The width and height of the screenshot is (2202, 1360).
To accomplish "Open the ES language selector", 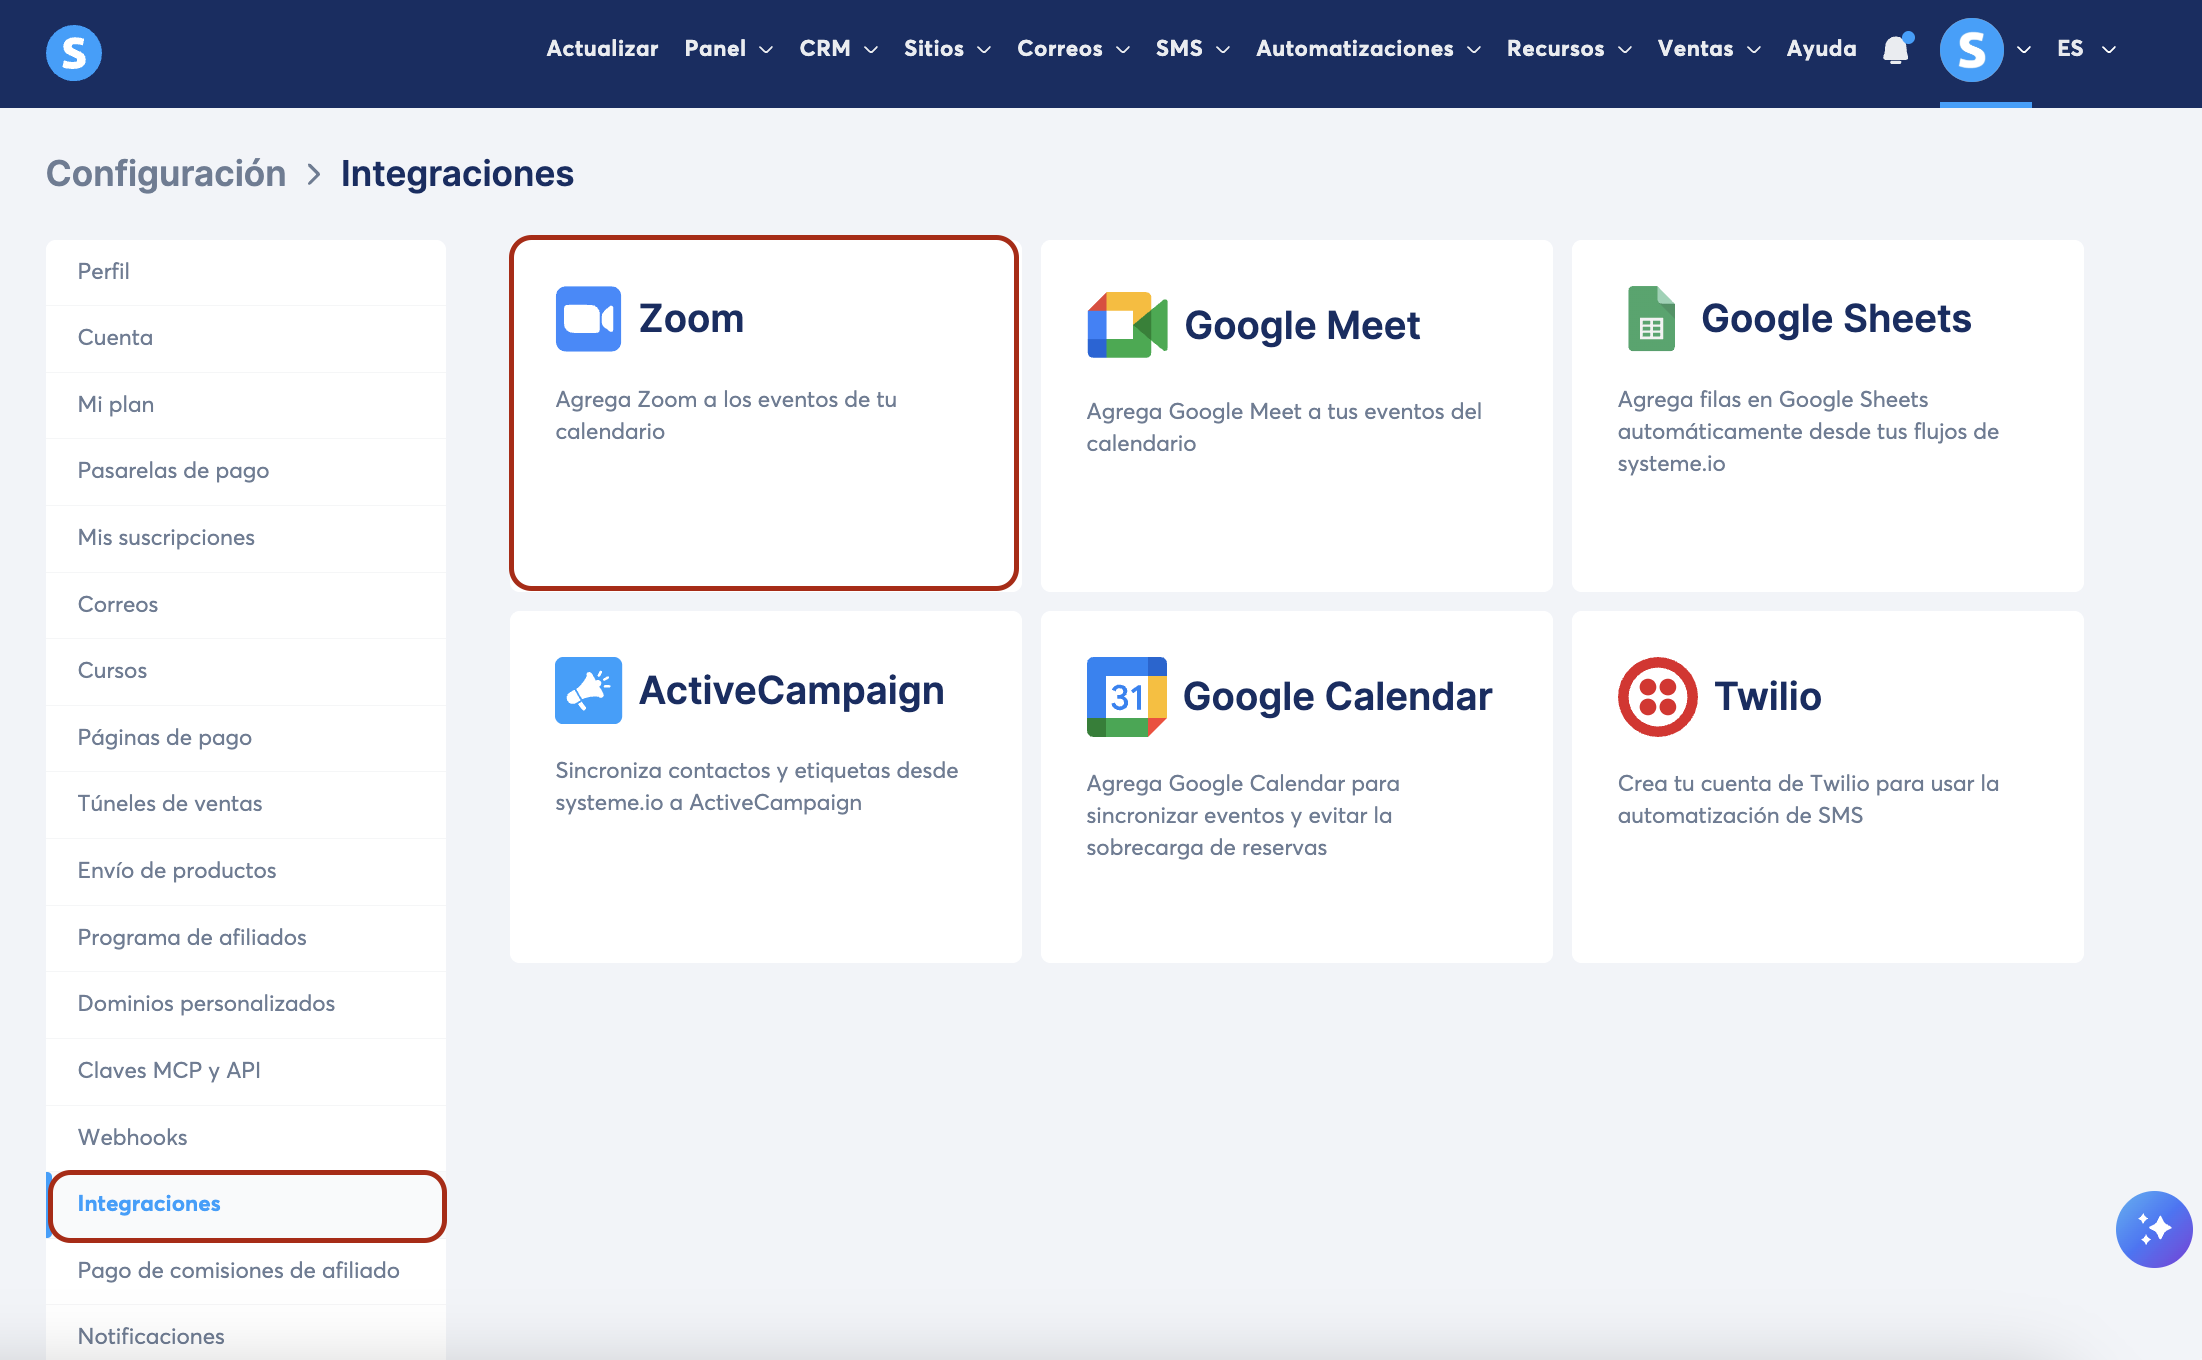I will (2087, 49).
